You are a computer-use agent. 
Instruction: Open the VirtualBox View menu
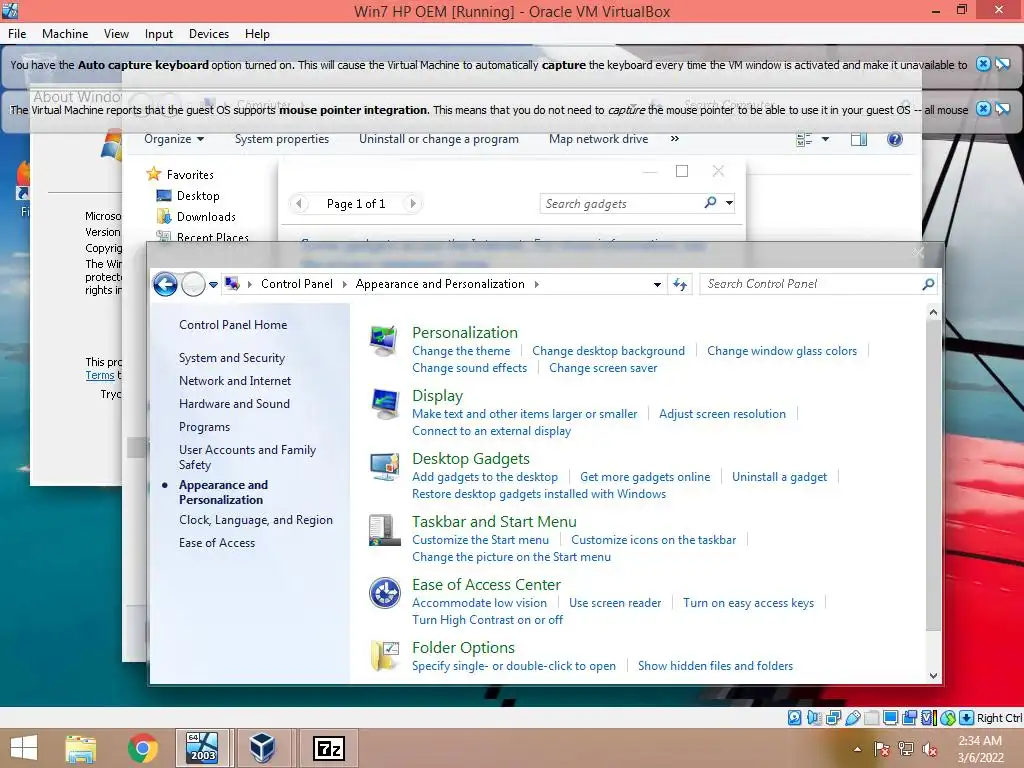pos(116,34)
